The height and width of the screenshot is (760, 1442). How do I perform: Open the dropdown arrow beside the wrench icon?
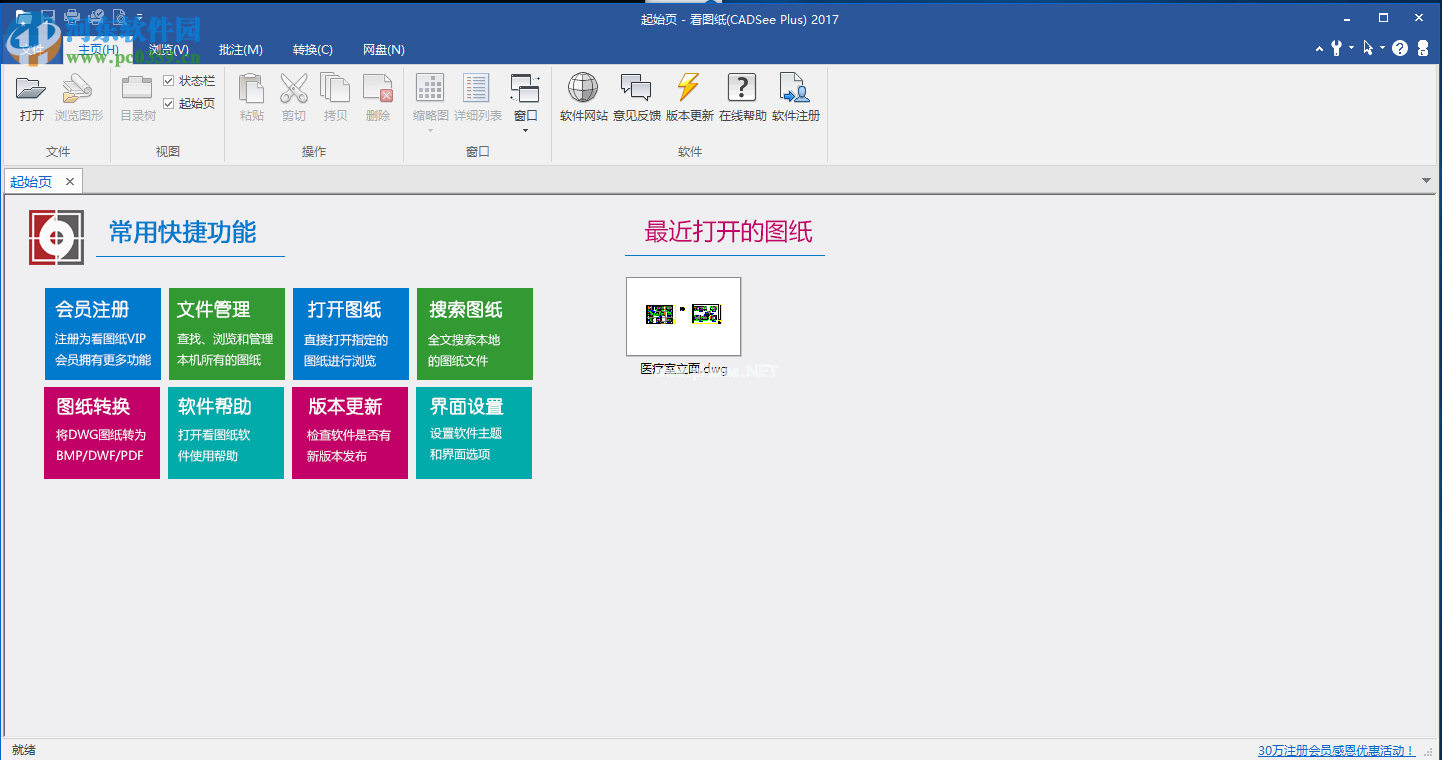click(1351, 47)
